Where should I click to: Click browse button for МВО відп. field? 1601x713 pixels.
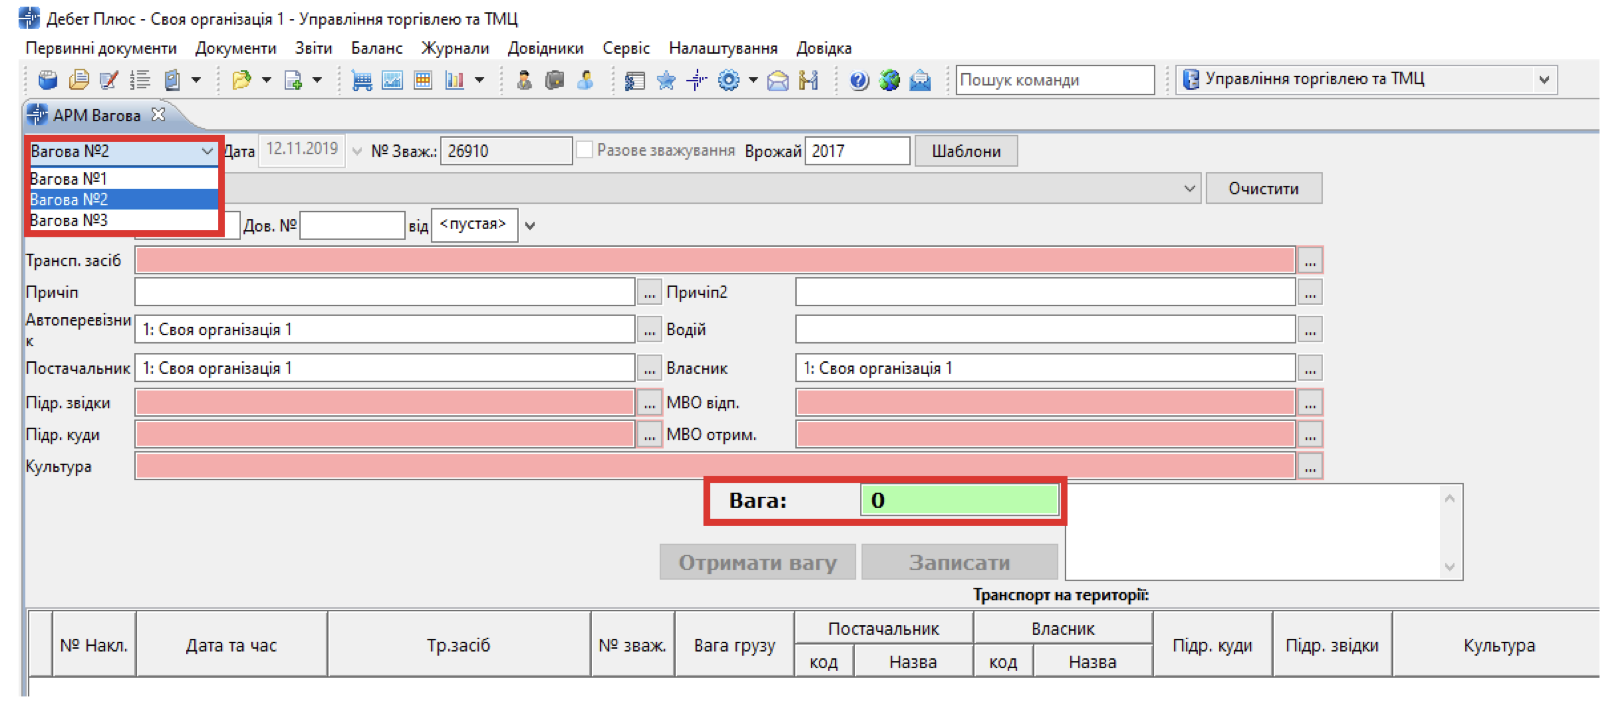[x=1310, y=403]
